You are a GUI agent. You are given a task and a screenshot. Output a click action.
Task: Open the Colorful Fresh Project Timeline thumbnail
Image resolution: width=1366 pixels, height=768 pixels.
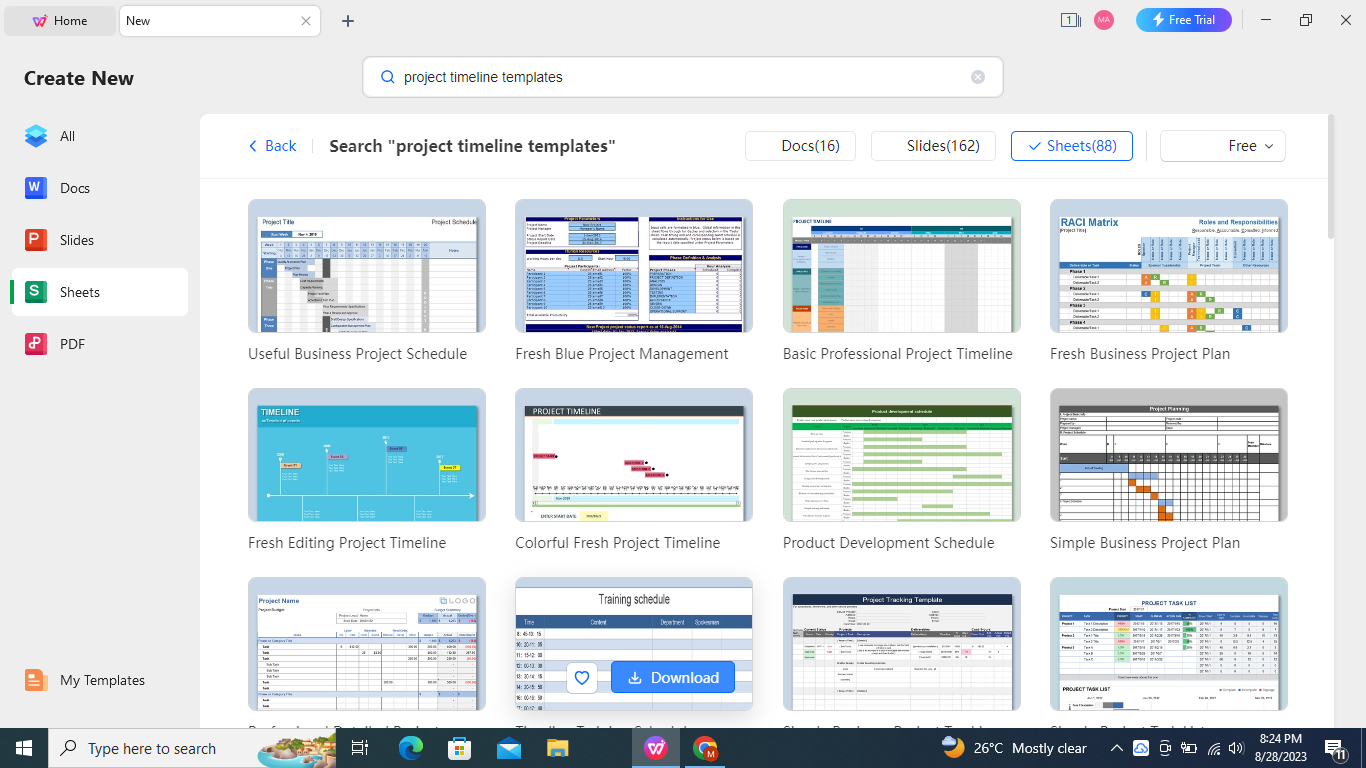(633, 455)
